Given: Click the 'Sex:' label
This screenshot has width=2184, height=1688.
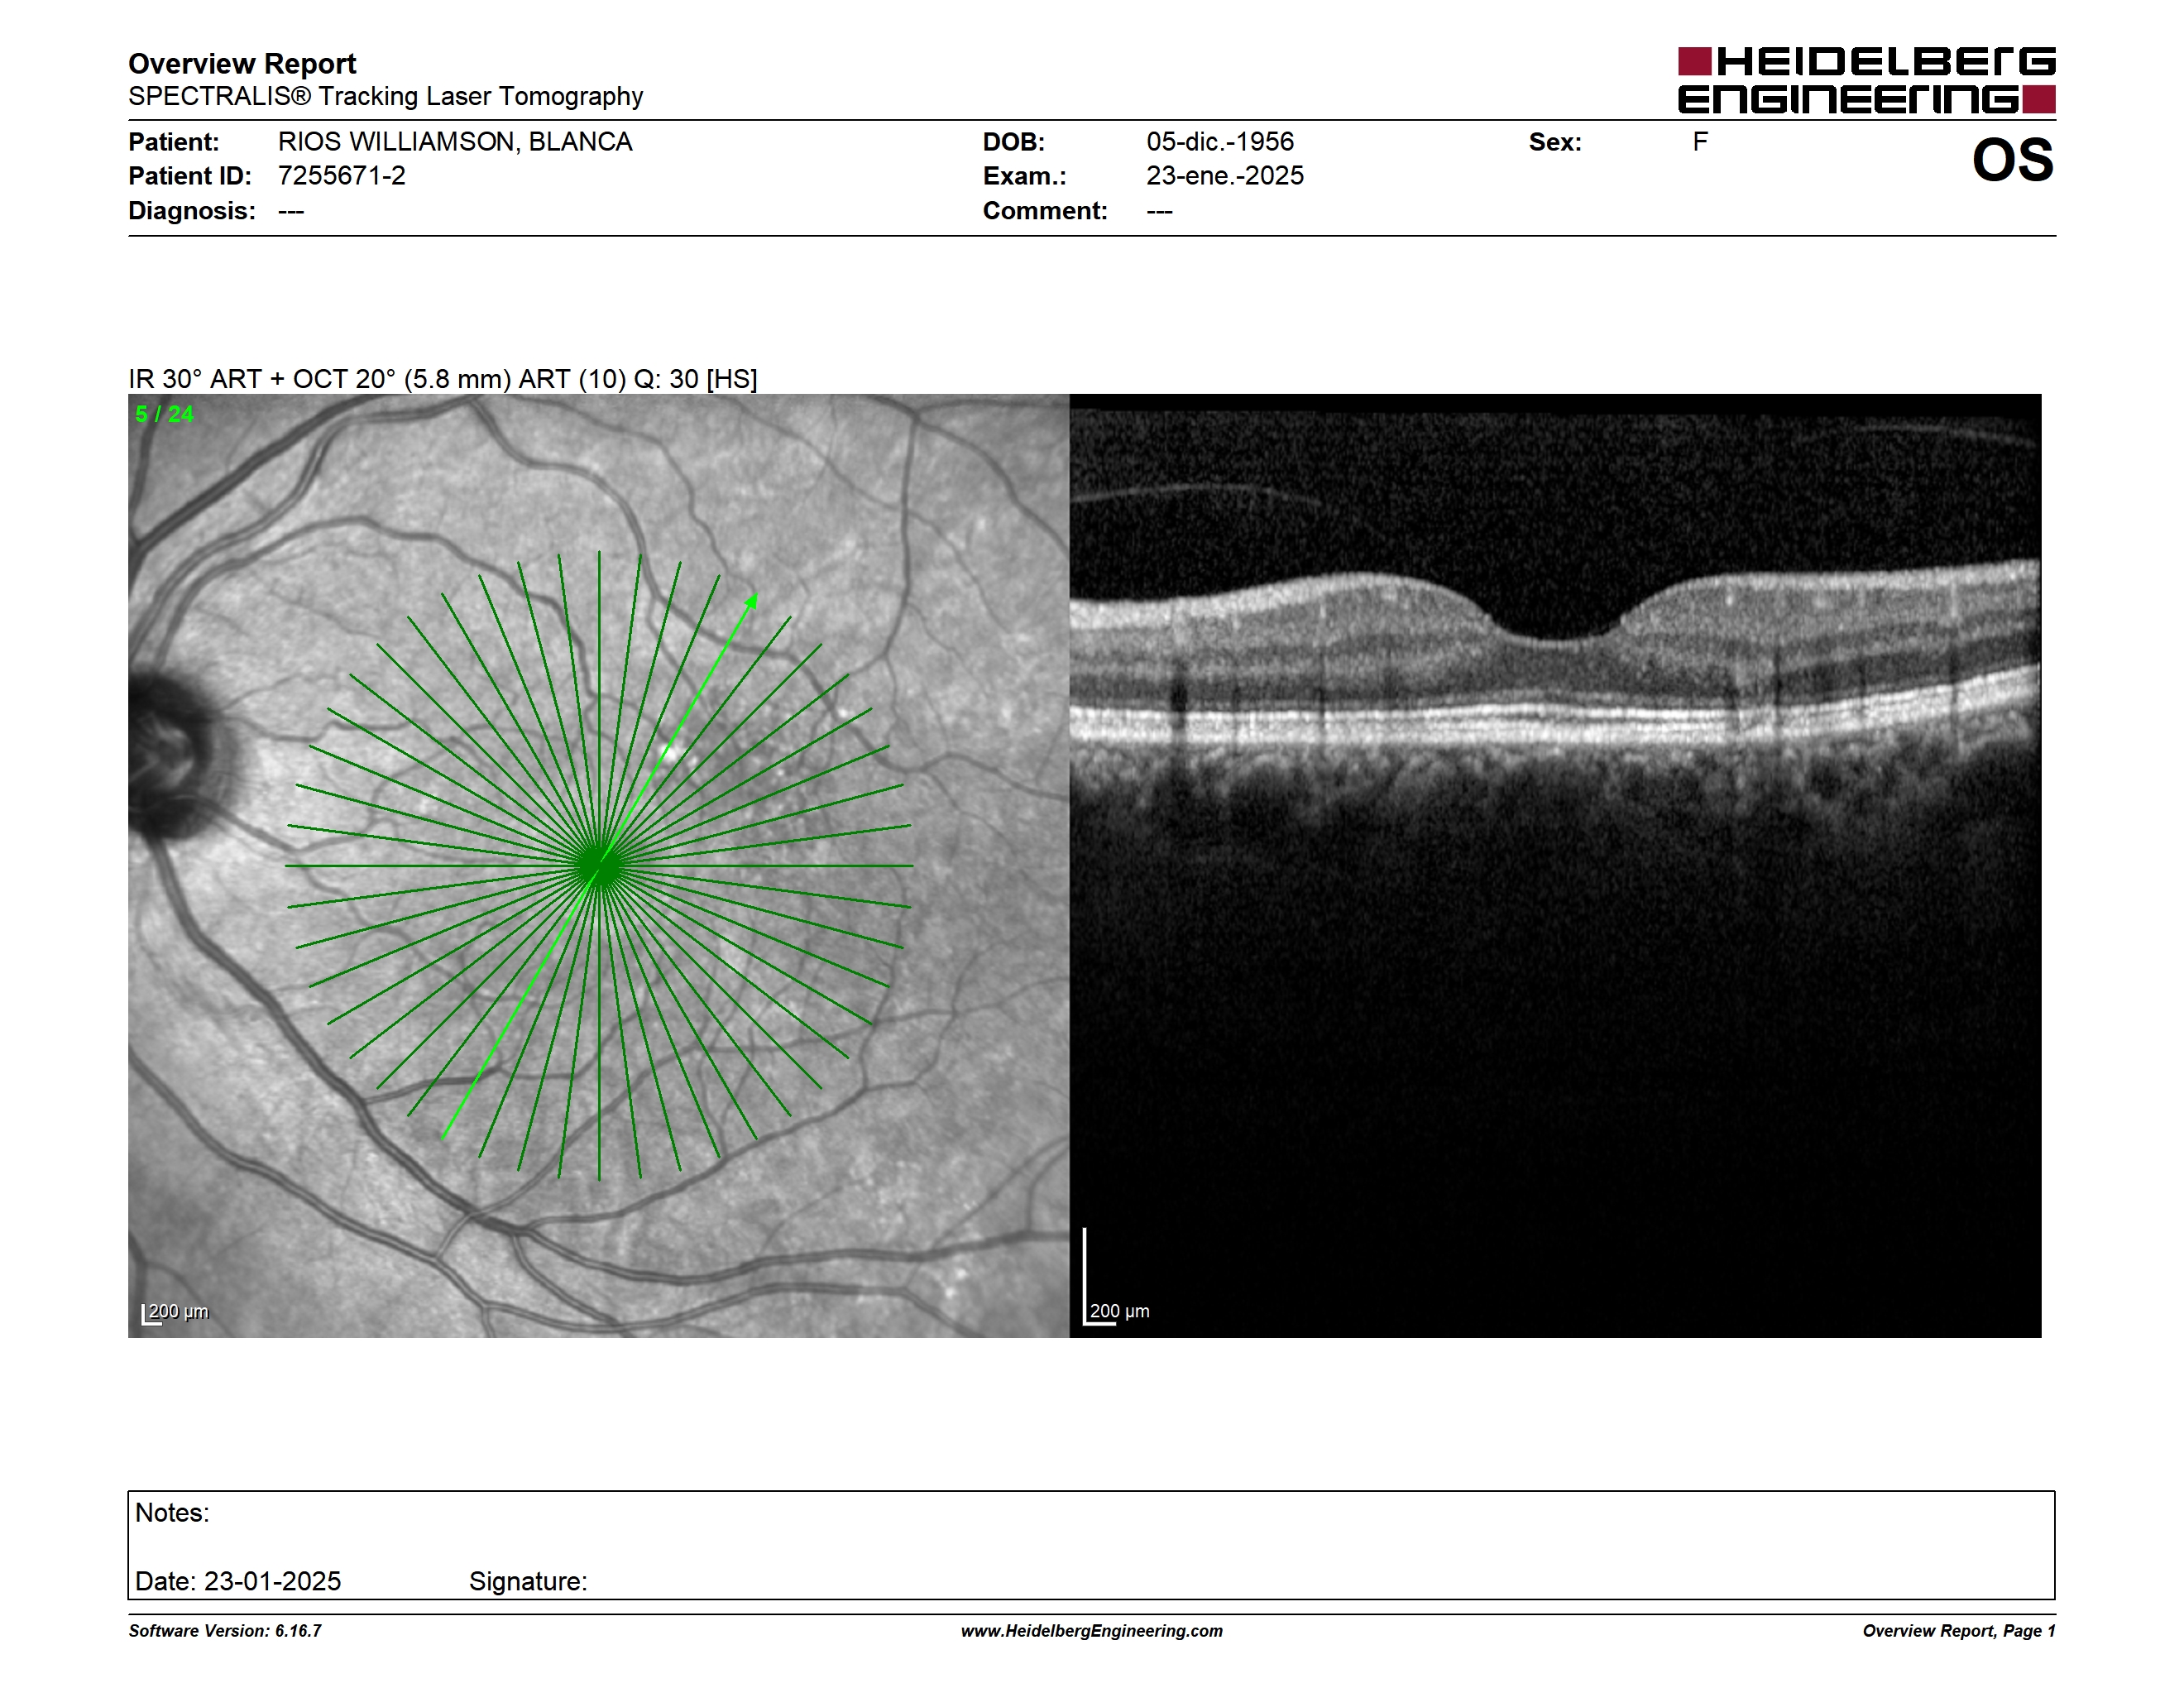Looking at the screenshot, I should point(1555,142).
